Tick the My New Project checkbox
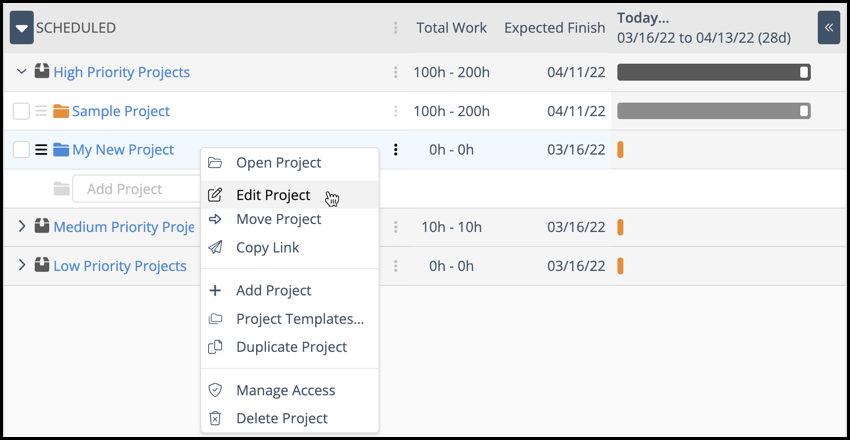 pyautogui.click(x=21, y=150)
